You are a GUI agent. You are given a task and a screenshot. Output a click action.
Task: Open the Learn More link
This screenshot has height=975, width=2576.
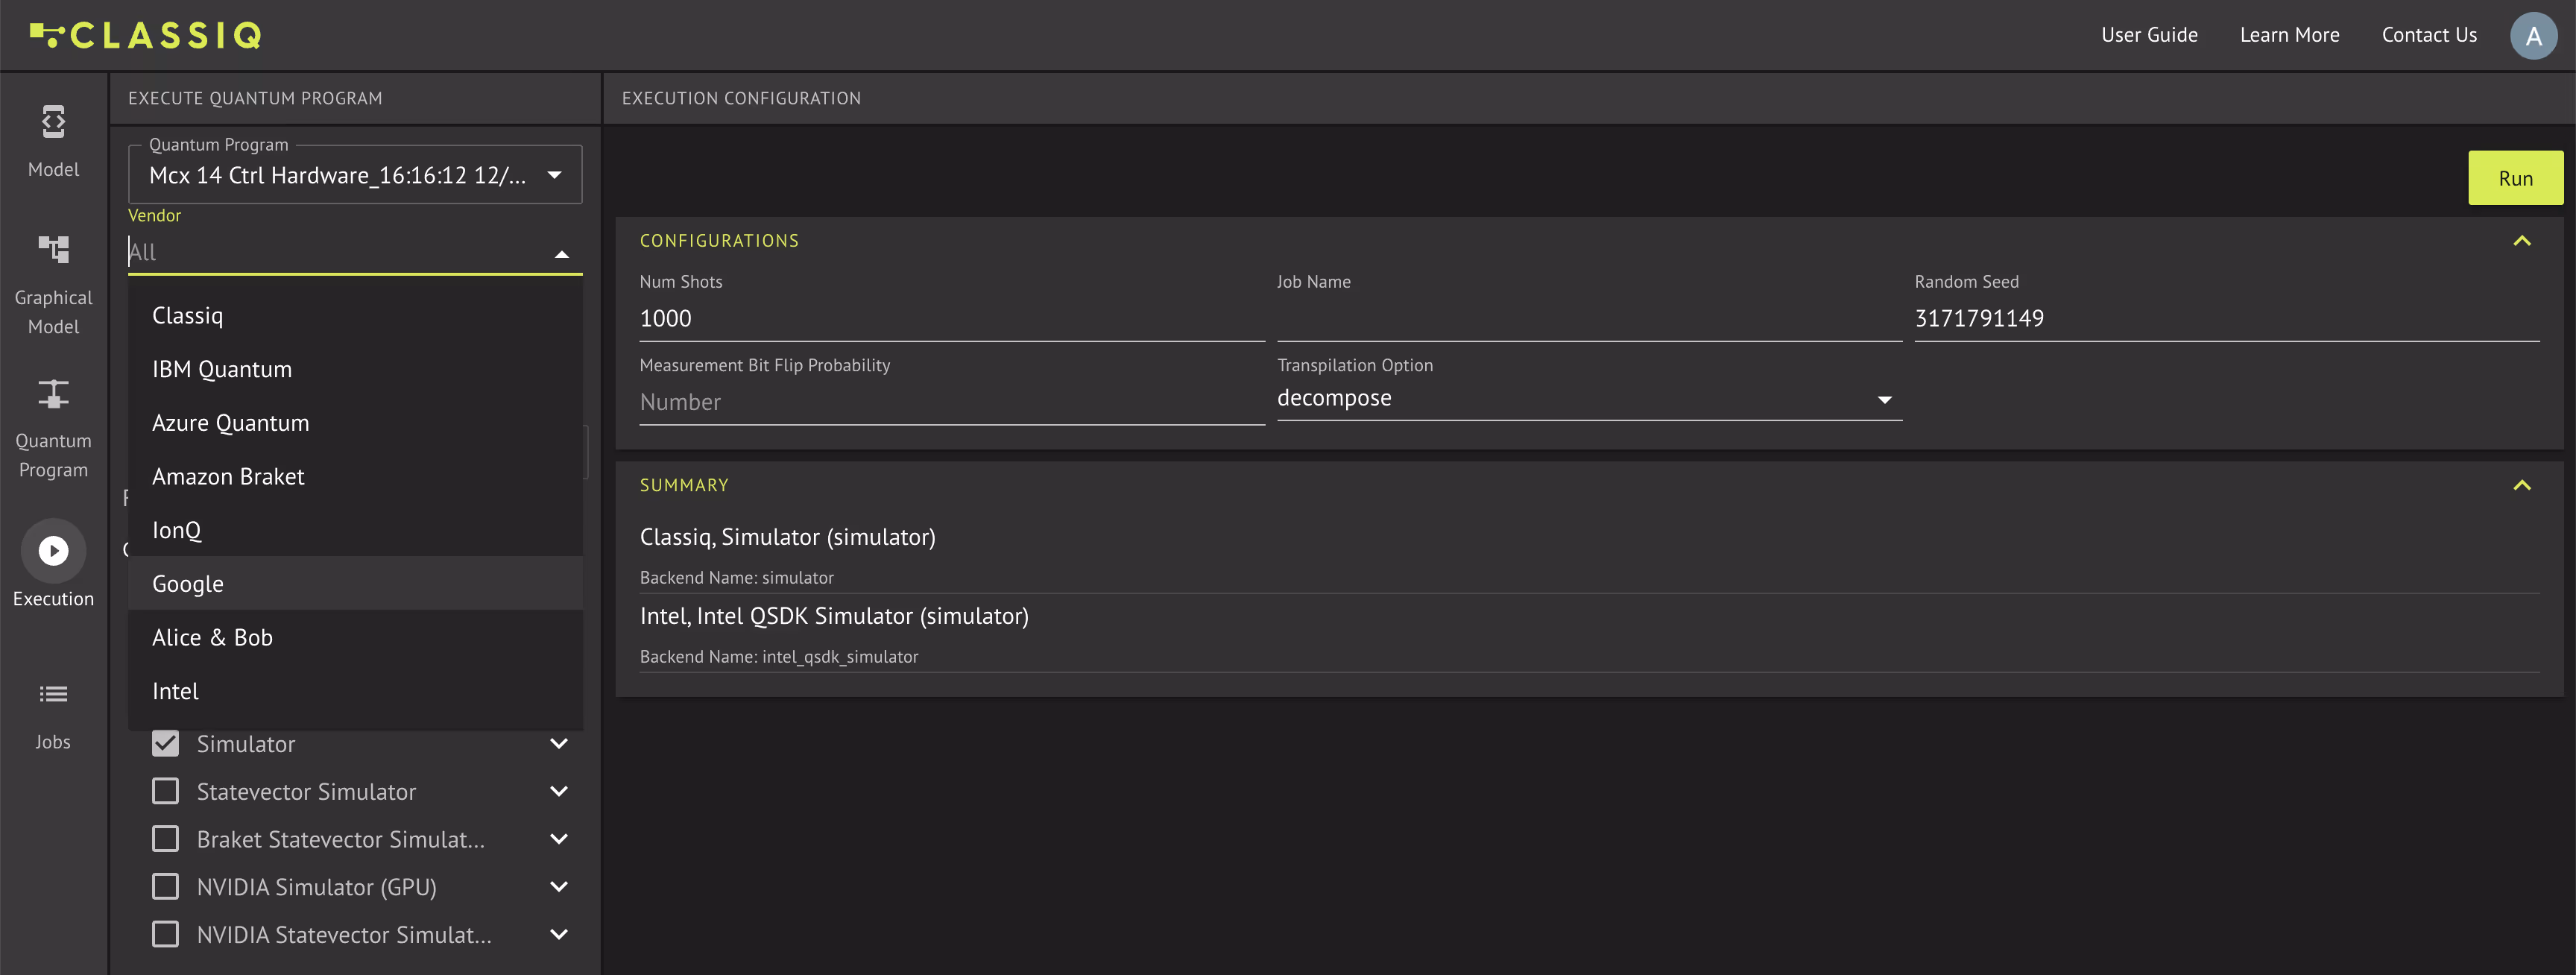(2289, 35)
